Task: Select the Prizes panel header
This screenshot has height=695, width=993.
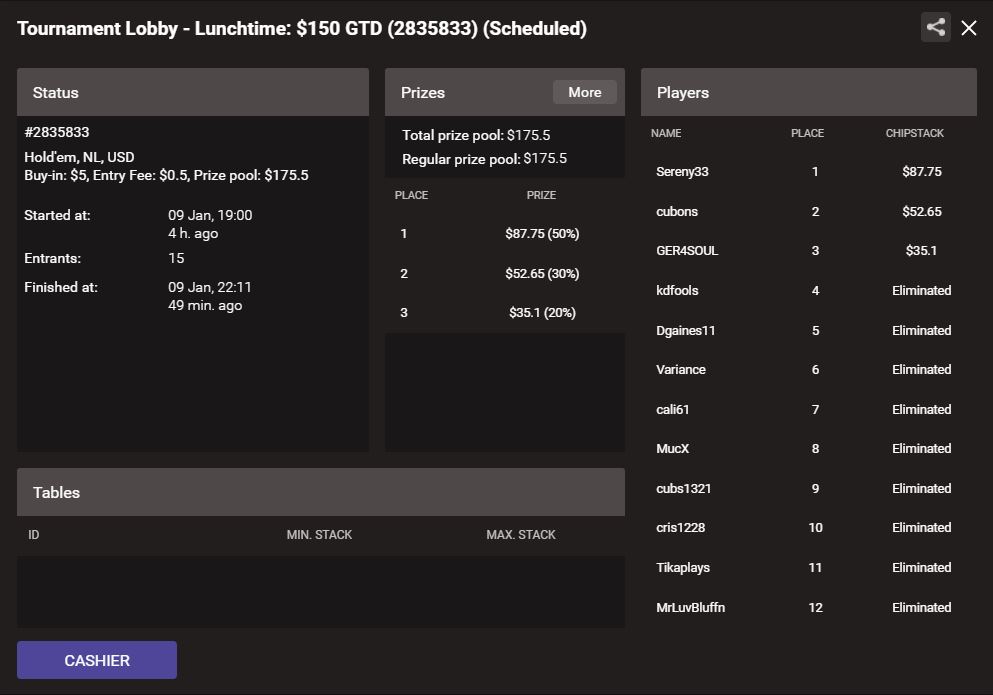Action: pos(505,92)
